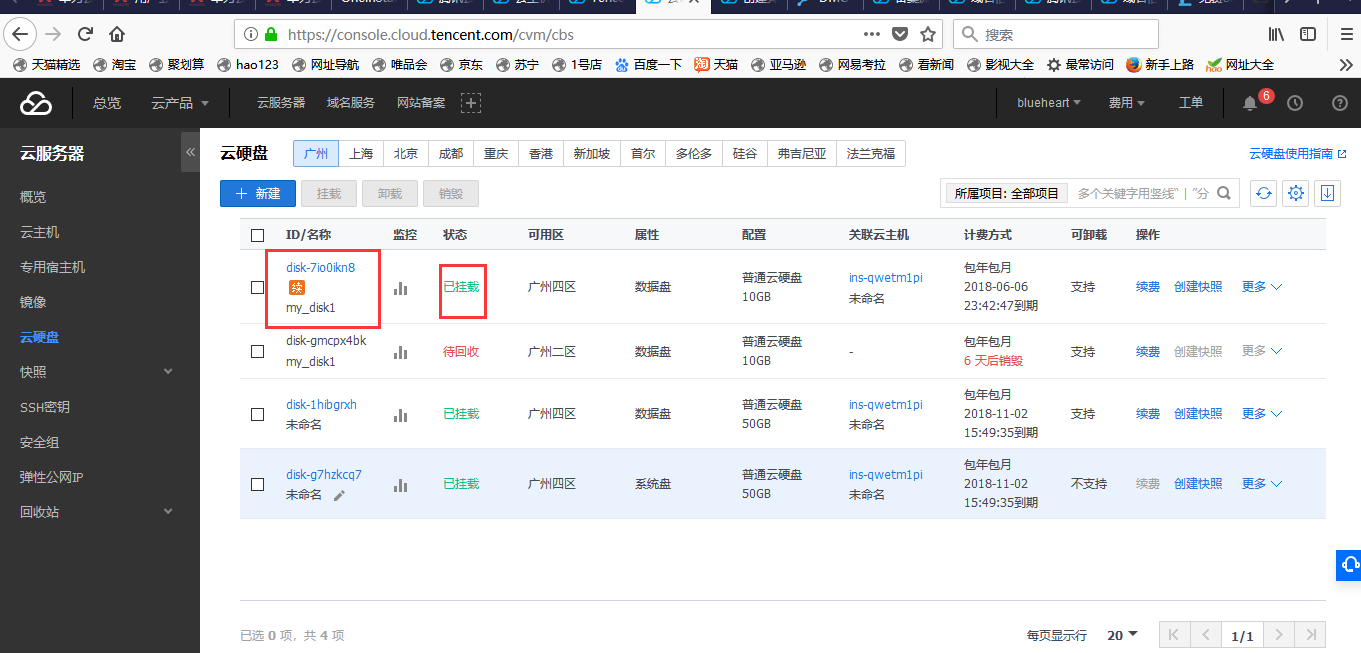Select the checkbox for disk-1hibgrxh
This screenshot has height=653, width=1361.
tap(258, 414)
